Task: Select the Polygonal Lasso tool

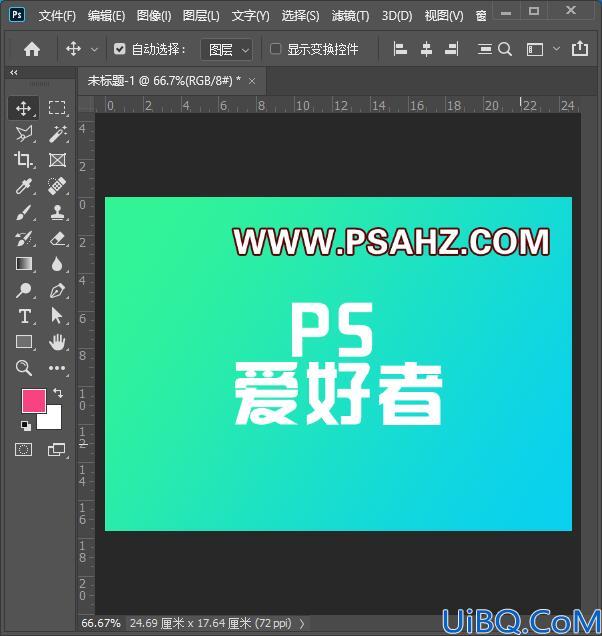Action: (24, 134)
